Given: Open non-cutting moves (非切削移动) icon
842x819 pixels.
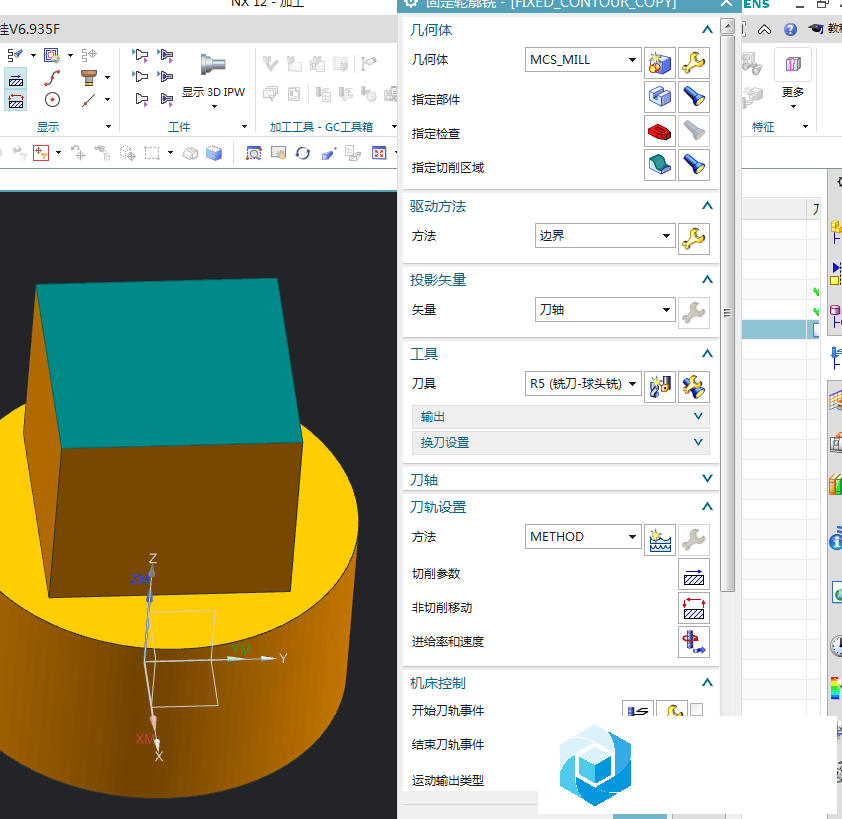Looking at the screenshot, I should [694, 608].
